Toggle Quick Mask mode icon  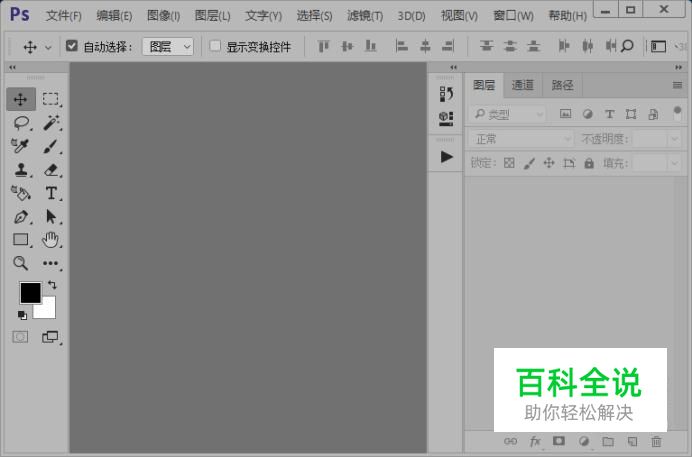coord(20,337)
